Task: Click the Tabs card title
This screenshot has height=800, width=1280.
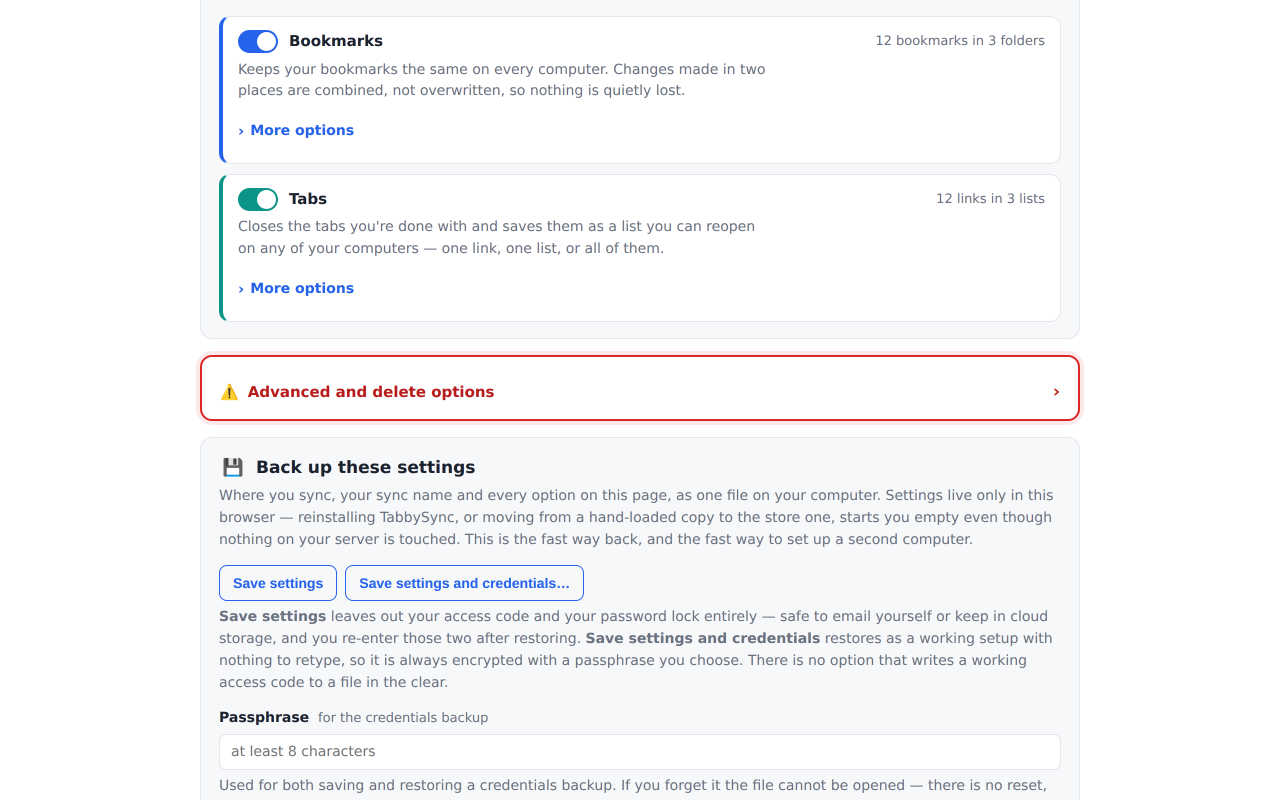Action: click(308, 199)
